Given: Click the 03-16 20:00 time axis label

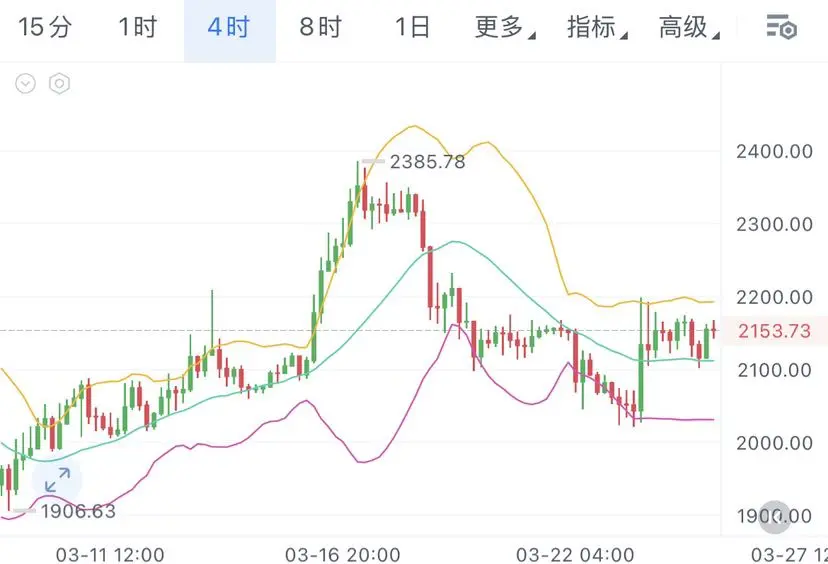Looking at the screenshot, I should [x=342, y=555].
